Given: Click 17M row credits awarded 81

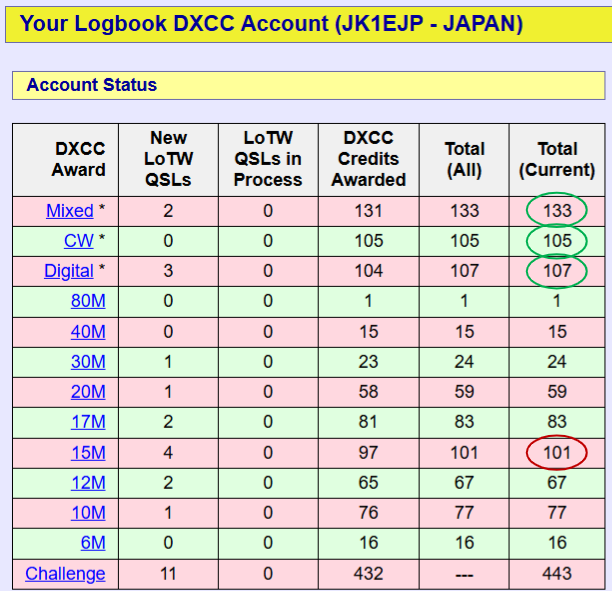Looking at the screenshot, I should (x=368, y=422).
